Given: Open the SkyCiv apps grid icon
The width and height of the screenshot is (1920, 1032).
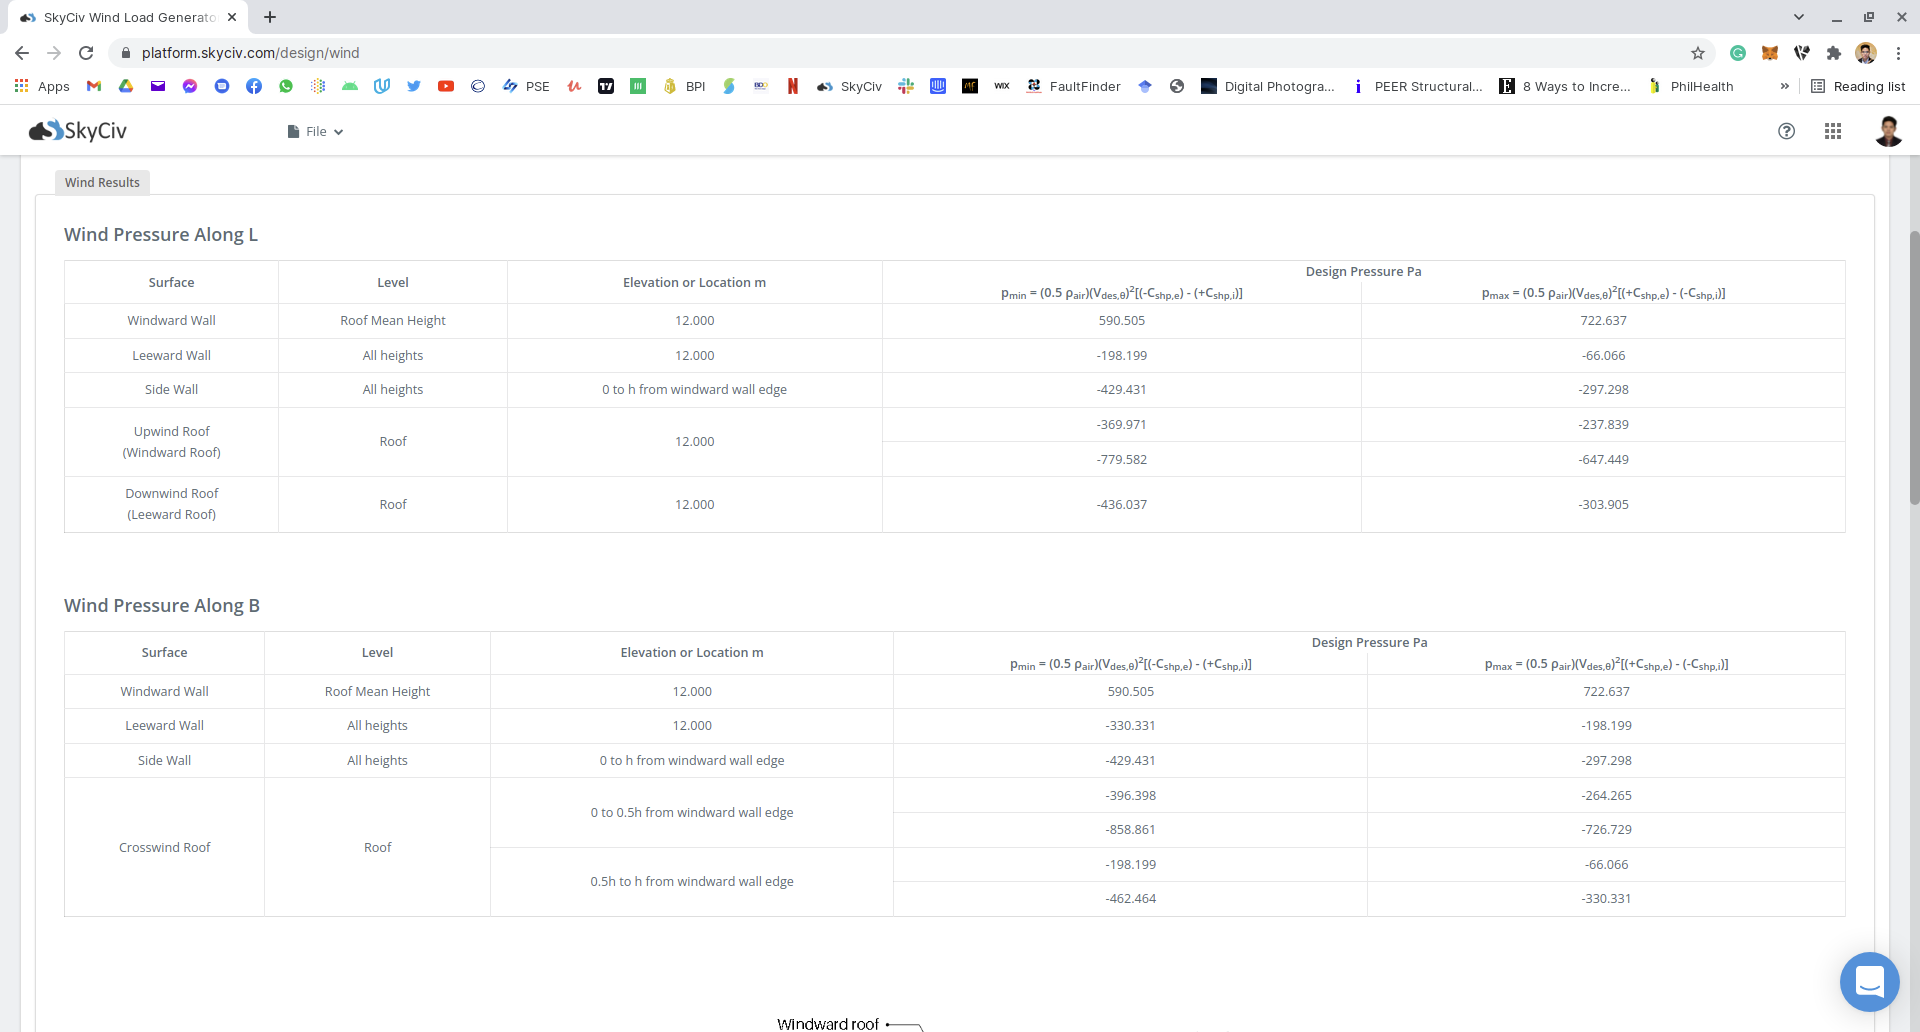Looking at the screenshot, I should click(1832, 131).
